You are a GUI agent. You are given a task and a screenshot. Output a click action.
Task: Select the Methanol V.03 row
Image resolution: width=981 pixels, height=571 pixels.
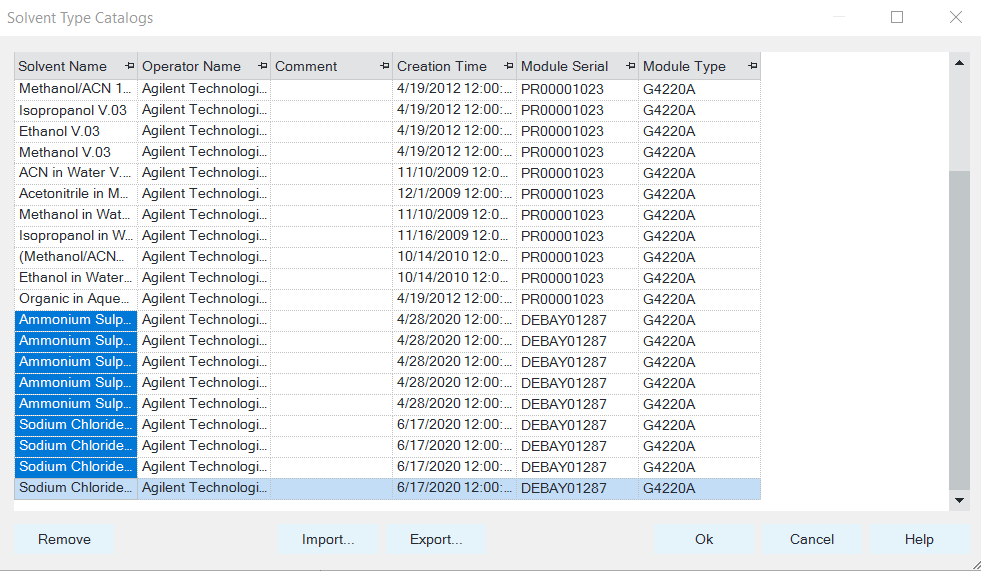pos(65,152)
